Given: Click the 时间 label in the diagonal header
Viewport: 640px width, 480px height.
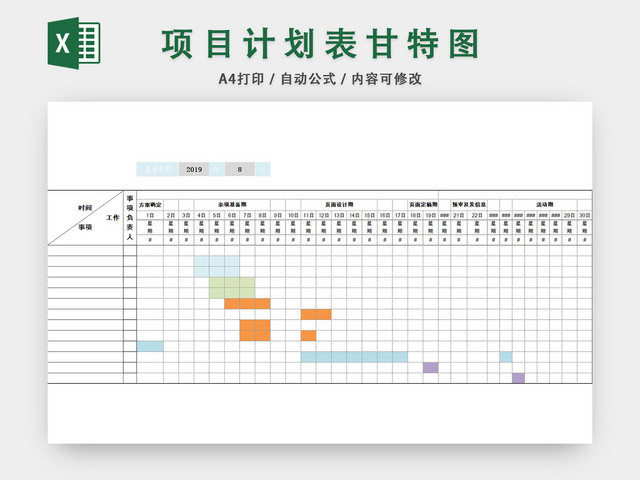Looking at the screenshot, I should [x=85, y=208].
